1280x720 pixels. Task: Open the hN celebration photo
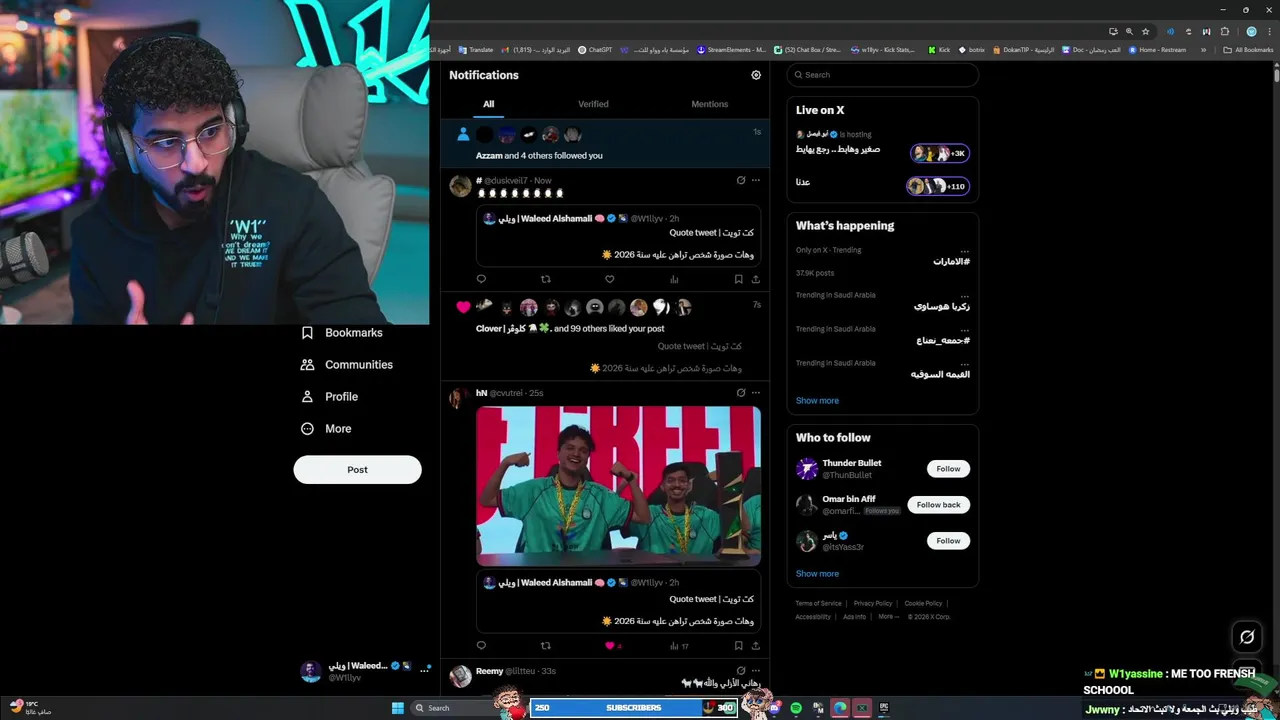tap(618, 486)
